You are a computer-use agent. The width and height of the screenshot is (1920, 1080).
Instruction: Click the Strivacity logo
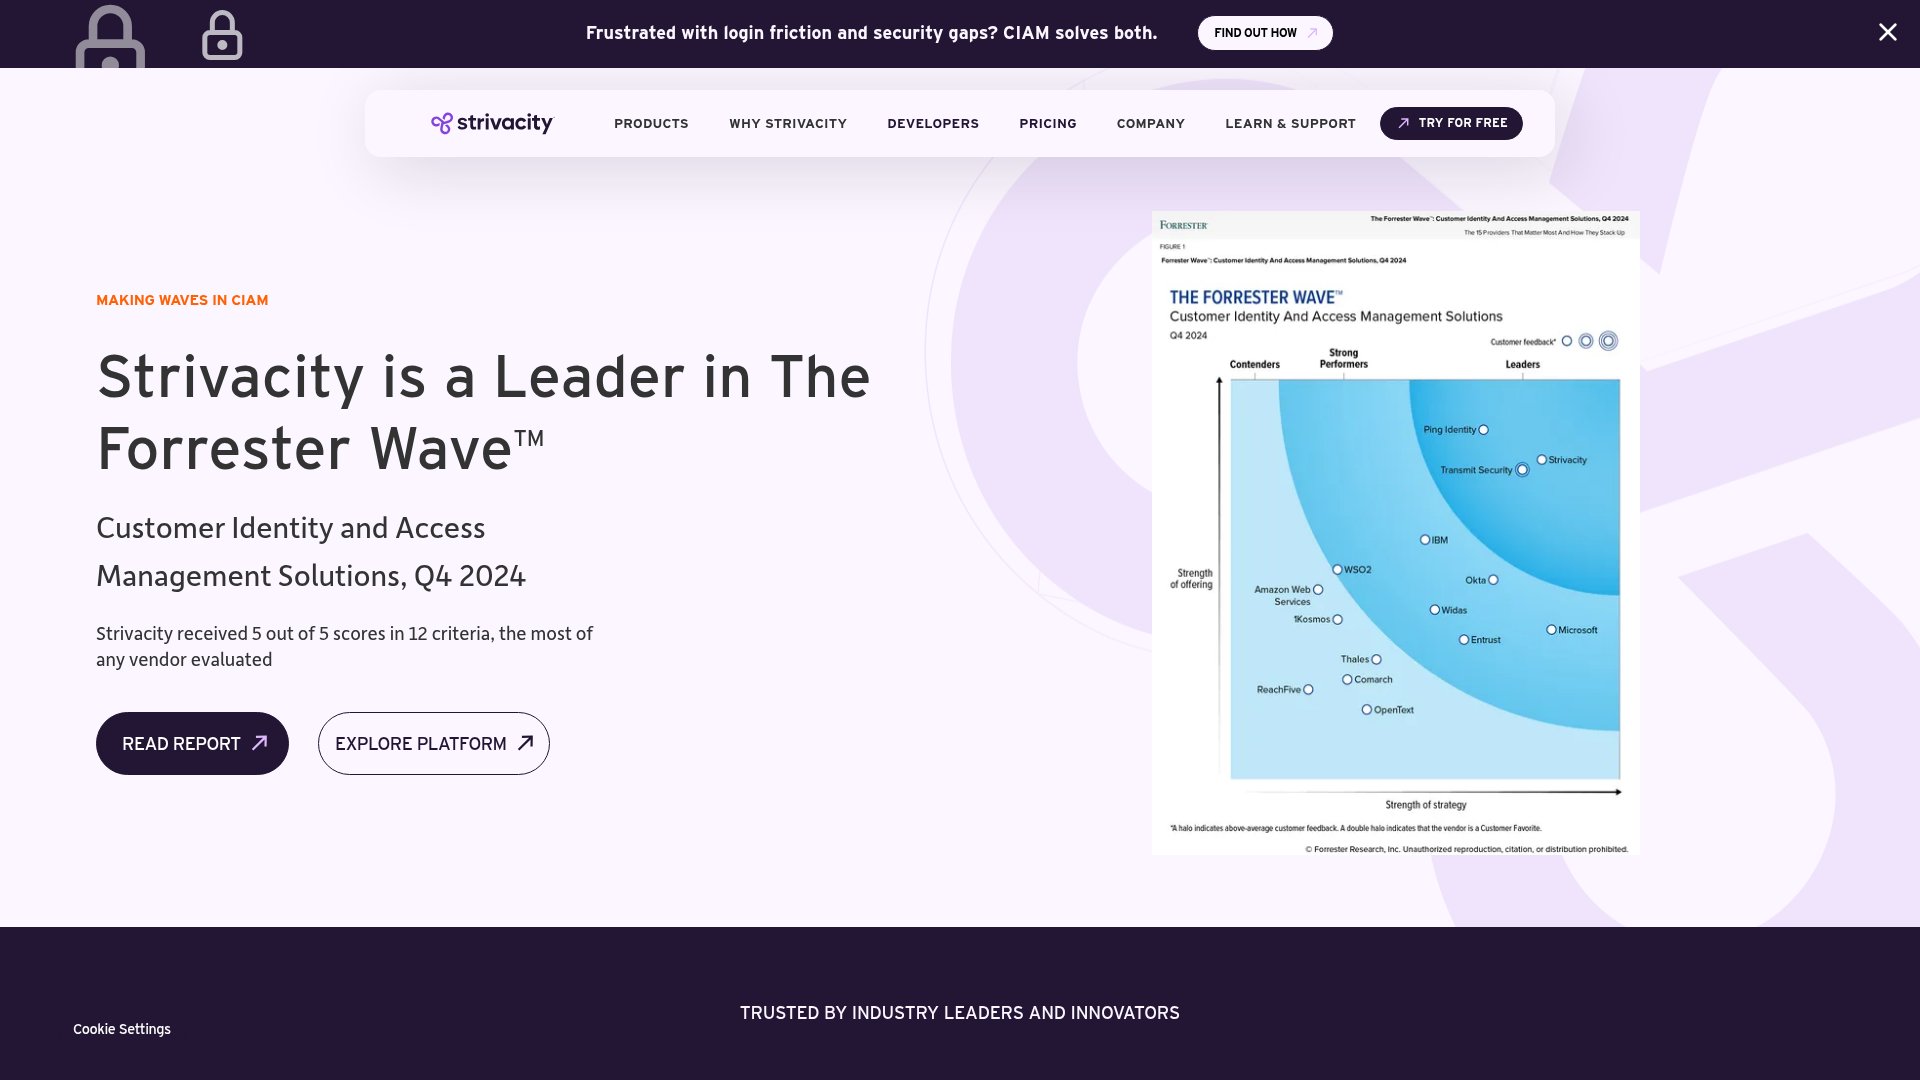tap(491, 123)
